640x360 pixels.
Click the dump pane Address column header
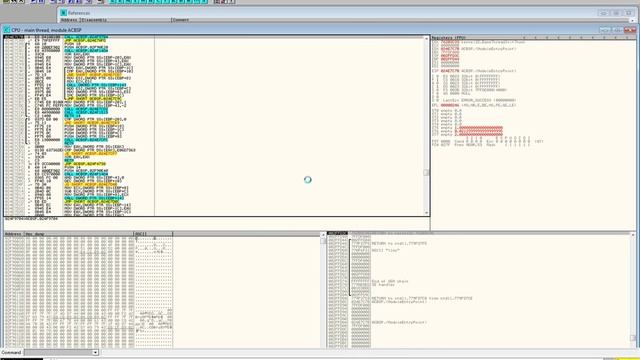pyautogui.click(x=14, y=234)
